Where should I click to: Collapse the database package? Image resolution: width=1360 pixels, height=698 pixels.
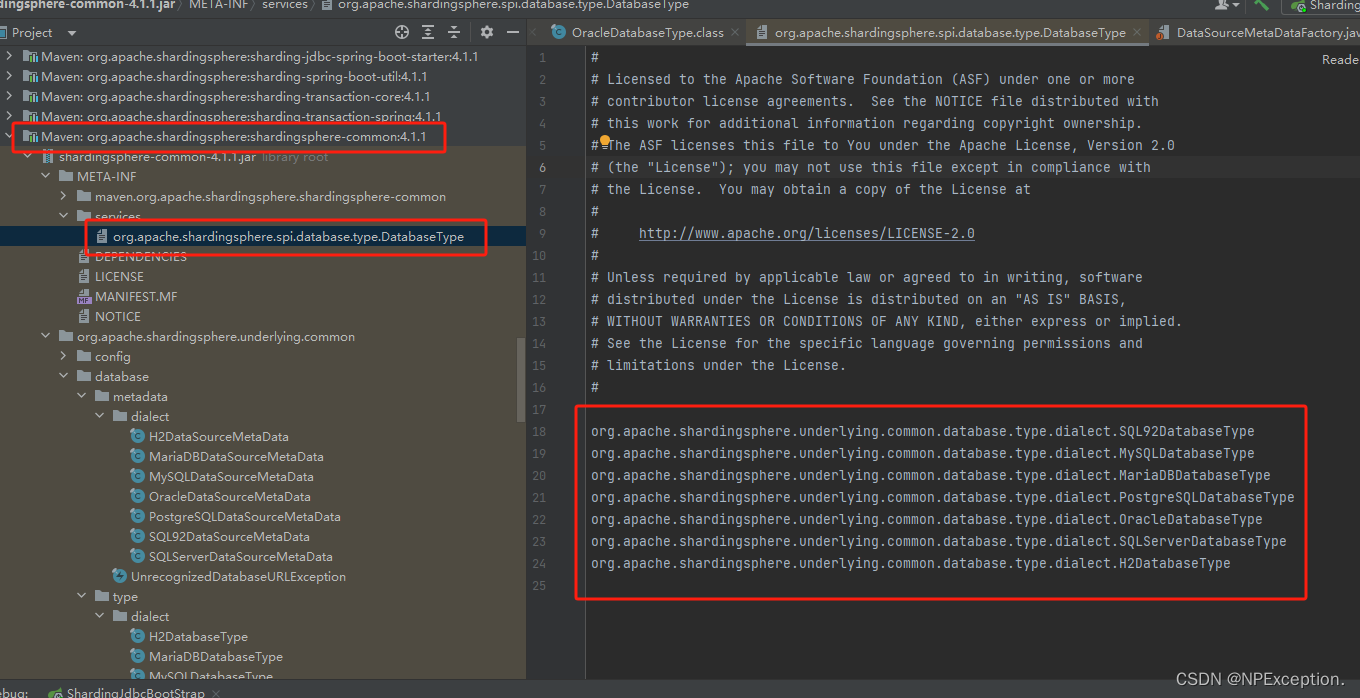click(x=64, y=376)
